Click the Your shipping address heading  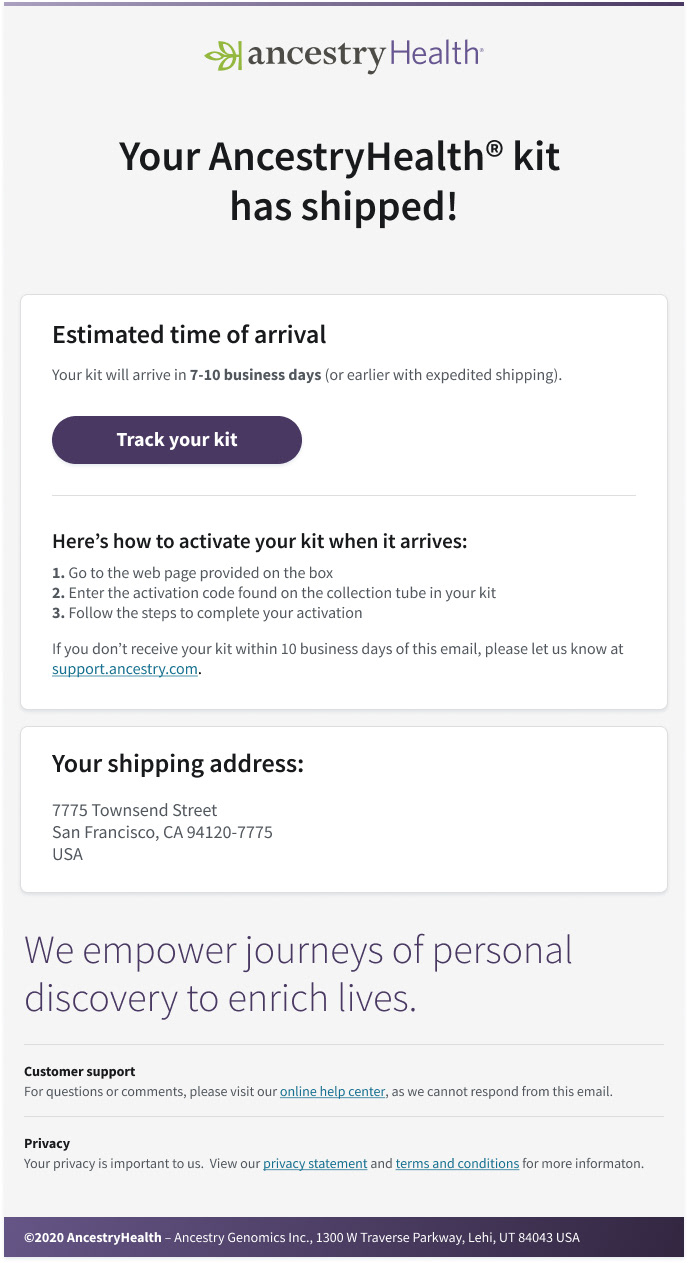click(x=177, y=764)
